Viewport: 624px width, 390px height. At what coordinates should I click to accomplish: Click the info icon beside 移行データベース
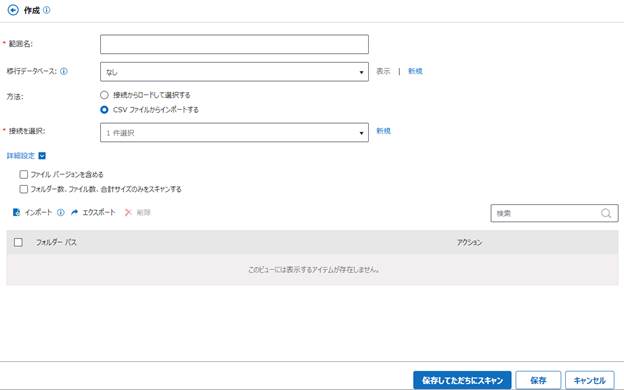[64, 71]
